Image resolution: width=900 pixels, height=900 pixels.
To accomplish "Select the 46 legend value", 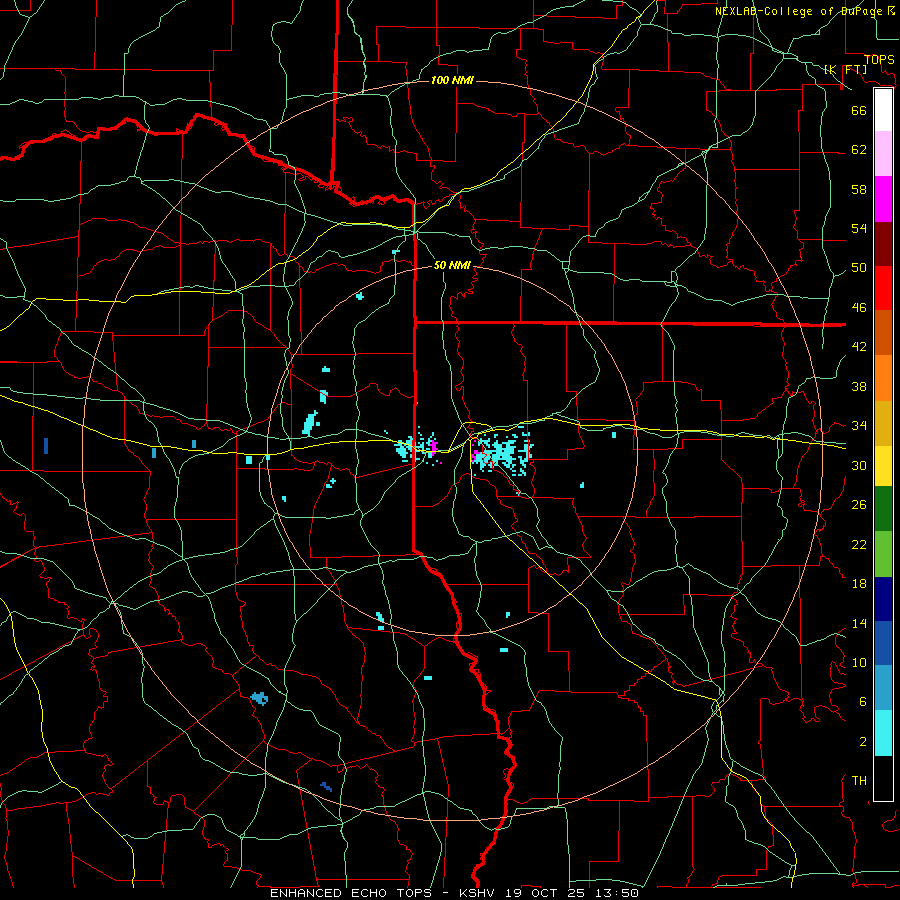I will [x=859, y=308].
